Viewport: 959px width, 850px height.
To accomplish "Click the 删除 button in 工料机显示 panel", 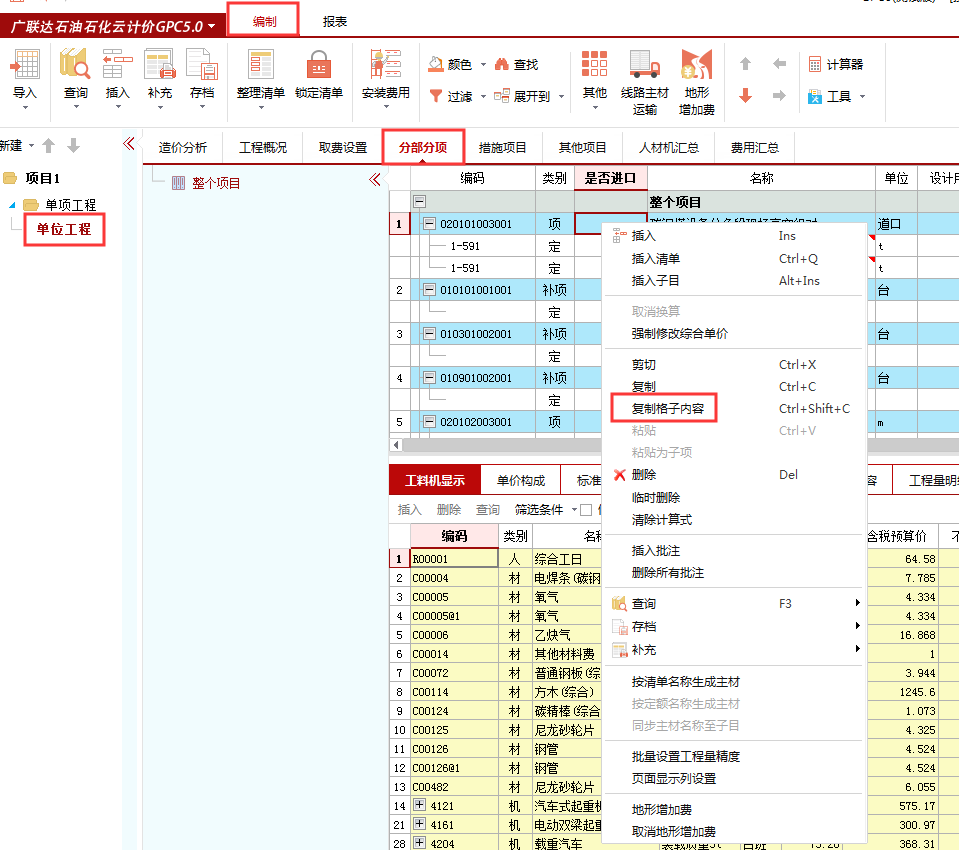I will click(x=449, y=509).
